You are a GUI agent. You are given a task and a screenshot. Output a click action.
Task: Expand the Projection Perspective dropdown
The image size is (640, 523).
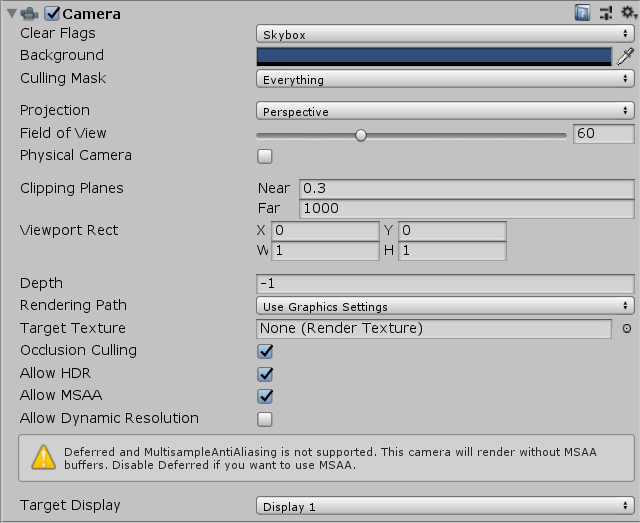(x=445, y=111)
